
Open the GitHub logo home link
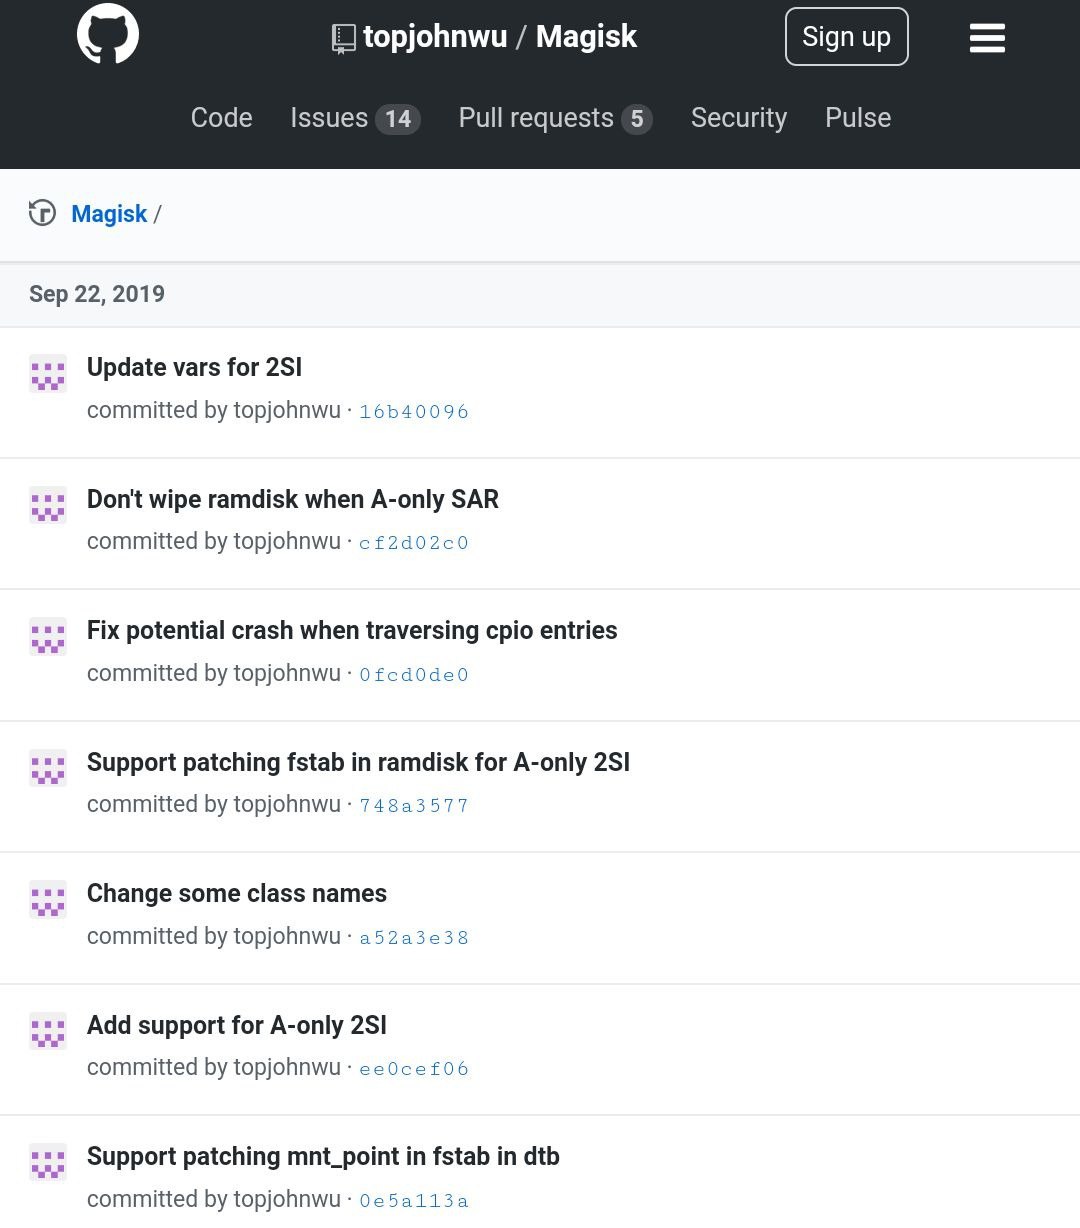[x=108, y=33]
